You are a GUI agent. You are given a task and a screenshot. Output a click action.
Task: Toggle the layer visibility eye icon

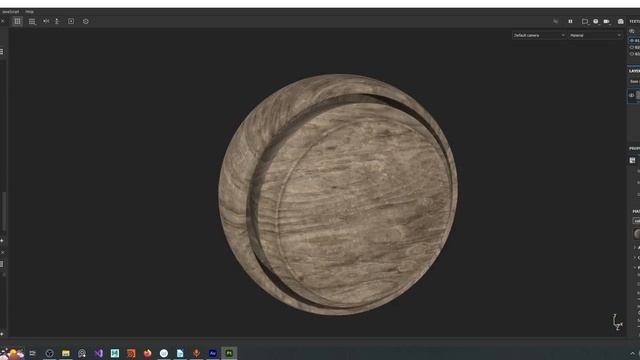point(631,96)
